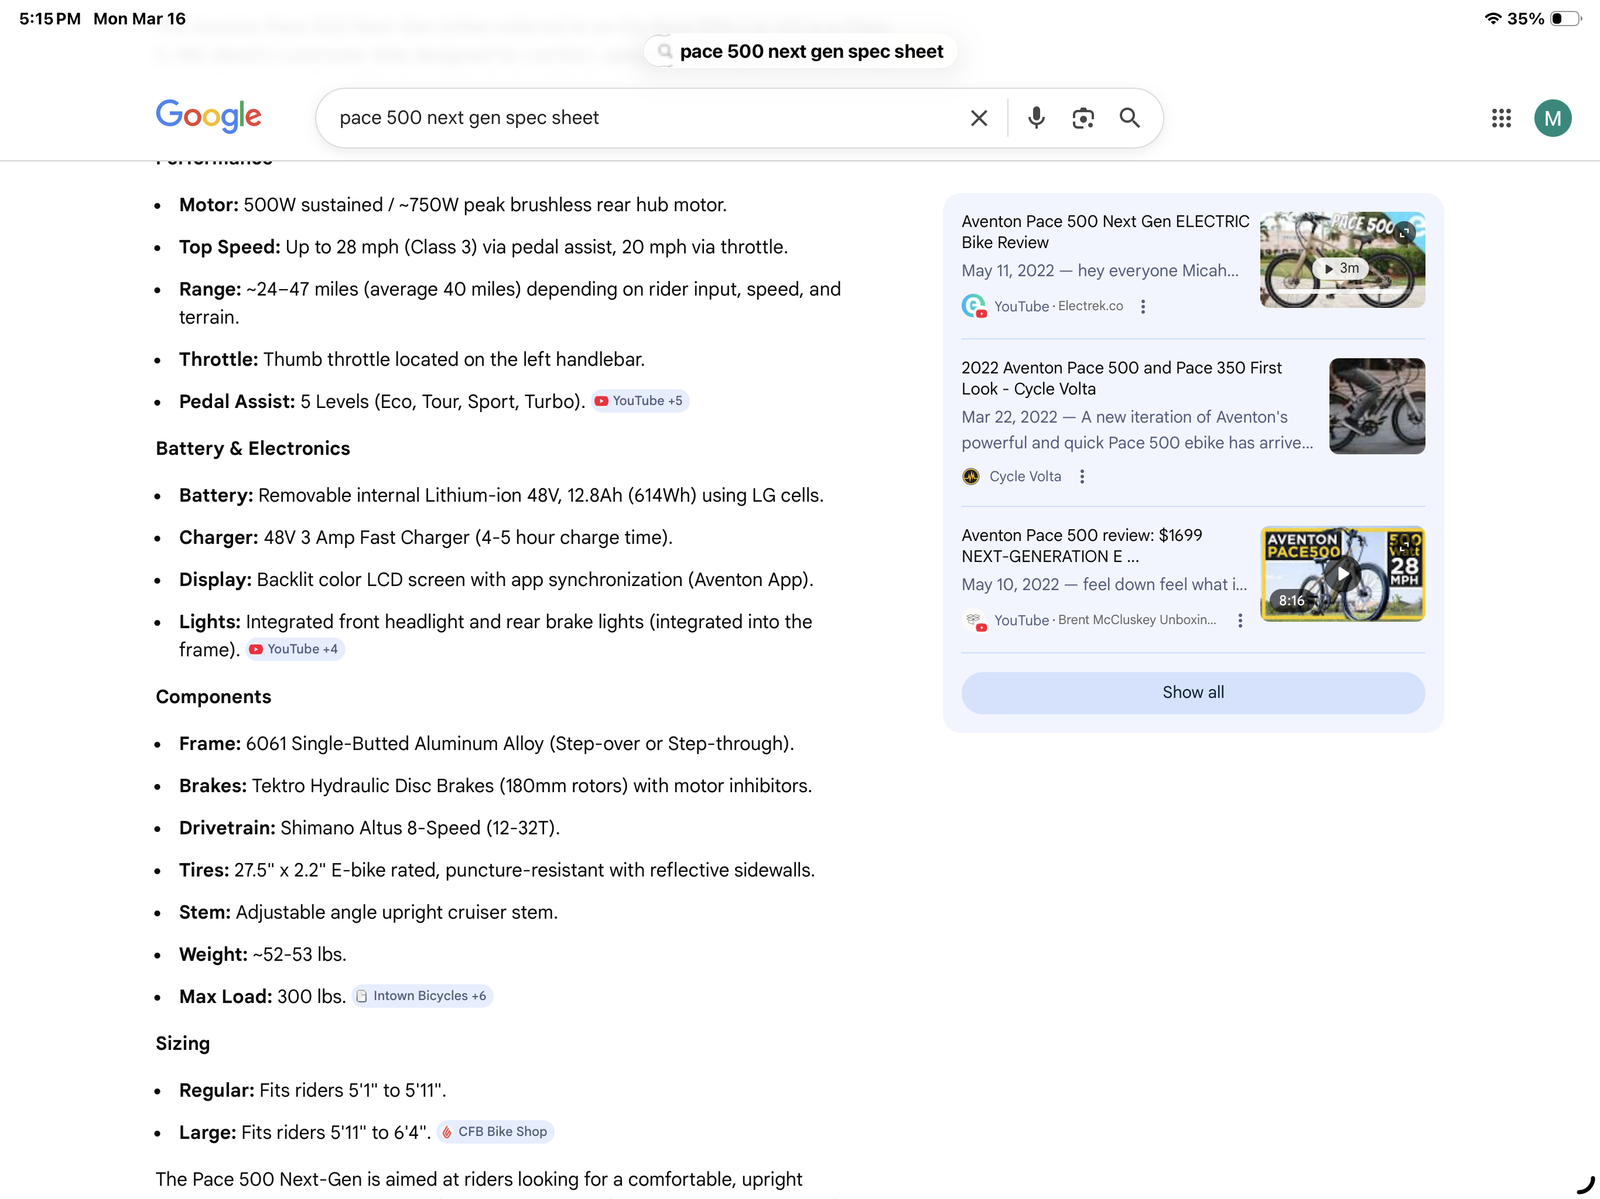Open Google Lens image search
1600x1199 pixels.
pyautogui.click(x=1083, y=118)
